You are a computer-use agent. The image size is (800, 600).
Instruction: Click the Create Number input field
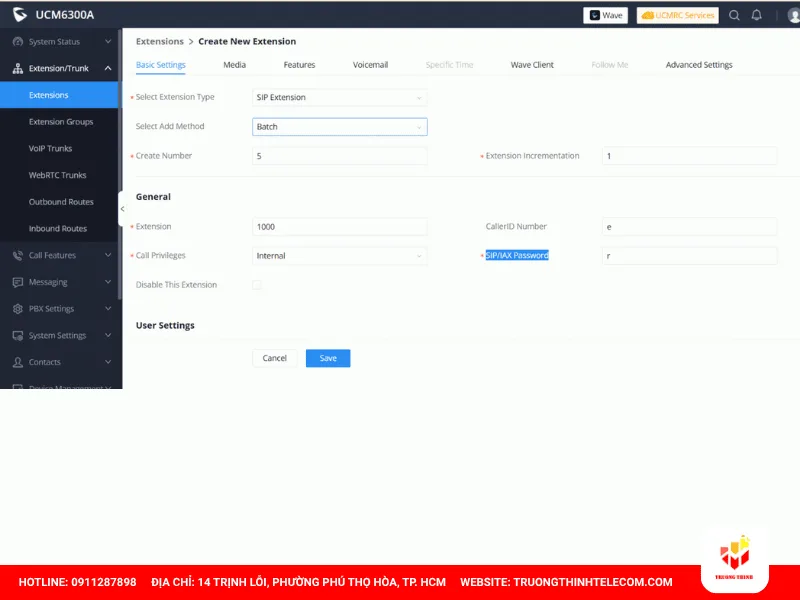coord(340,156)
